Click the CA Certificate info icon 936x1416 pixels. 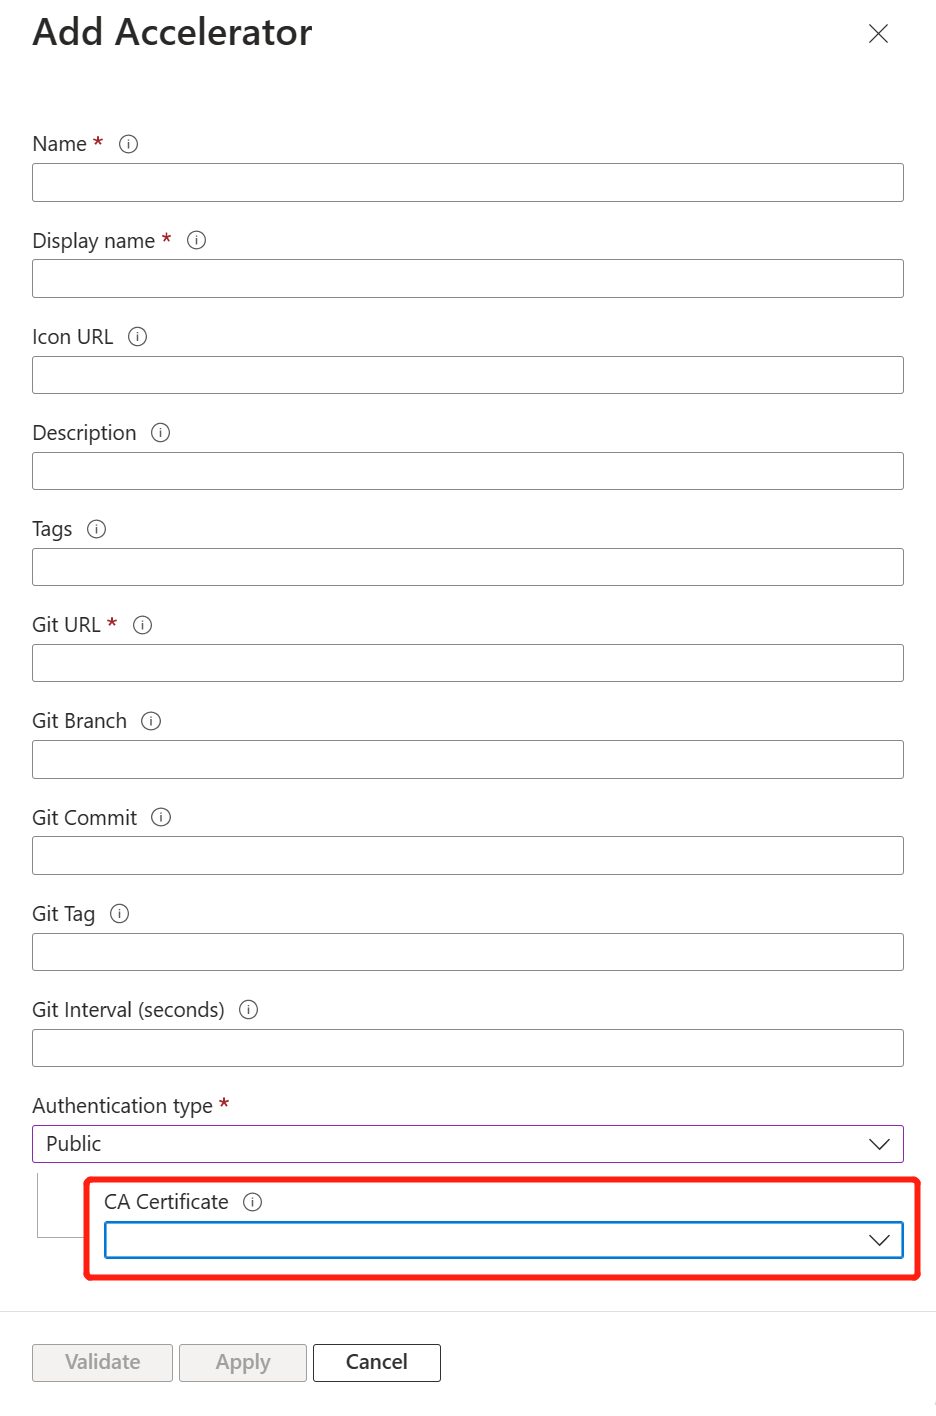tap(253, 1202)
